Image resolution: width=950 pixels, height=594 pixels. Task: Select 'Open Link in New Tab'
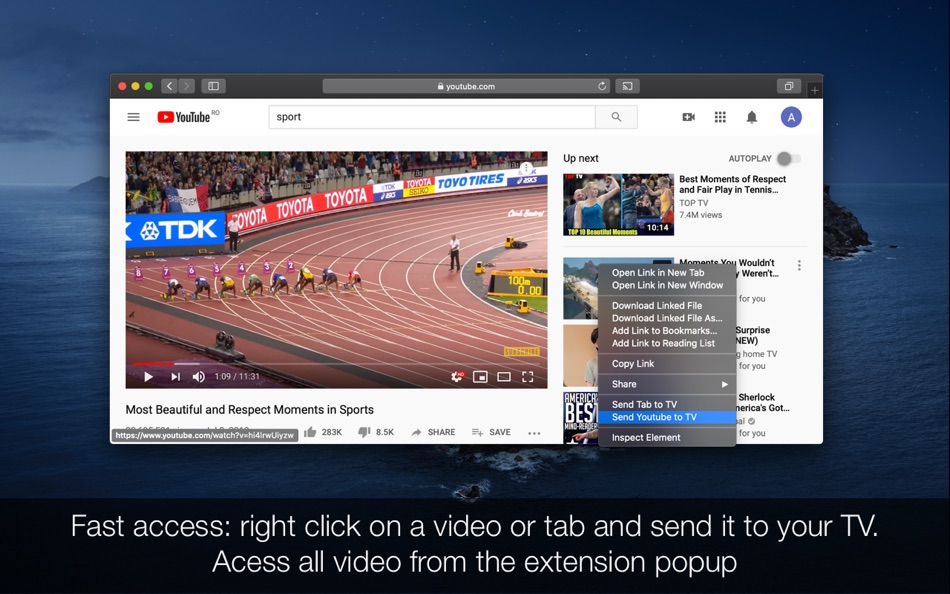pos(666,272)
